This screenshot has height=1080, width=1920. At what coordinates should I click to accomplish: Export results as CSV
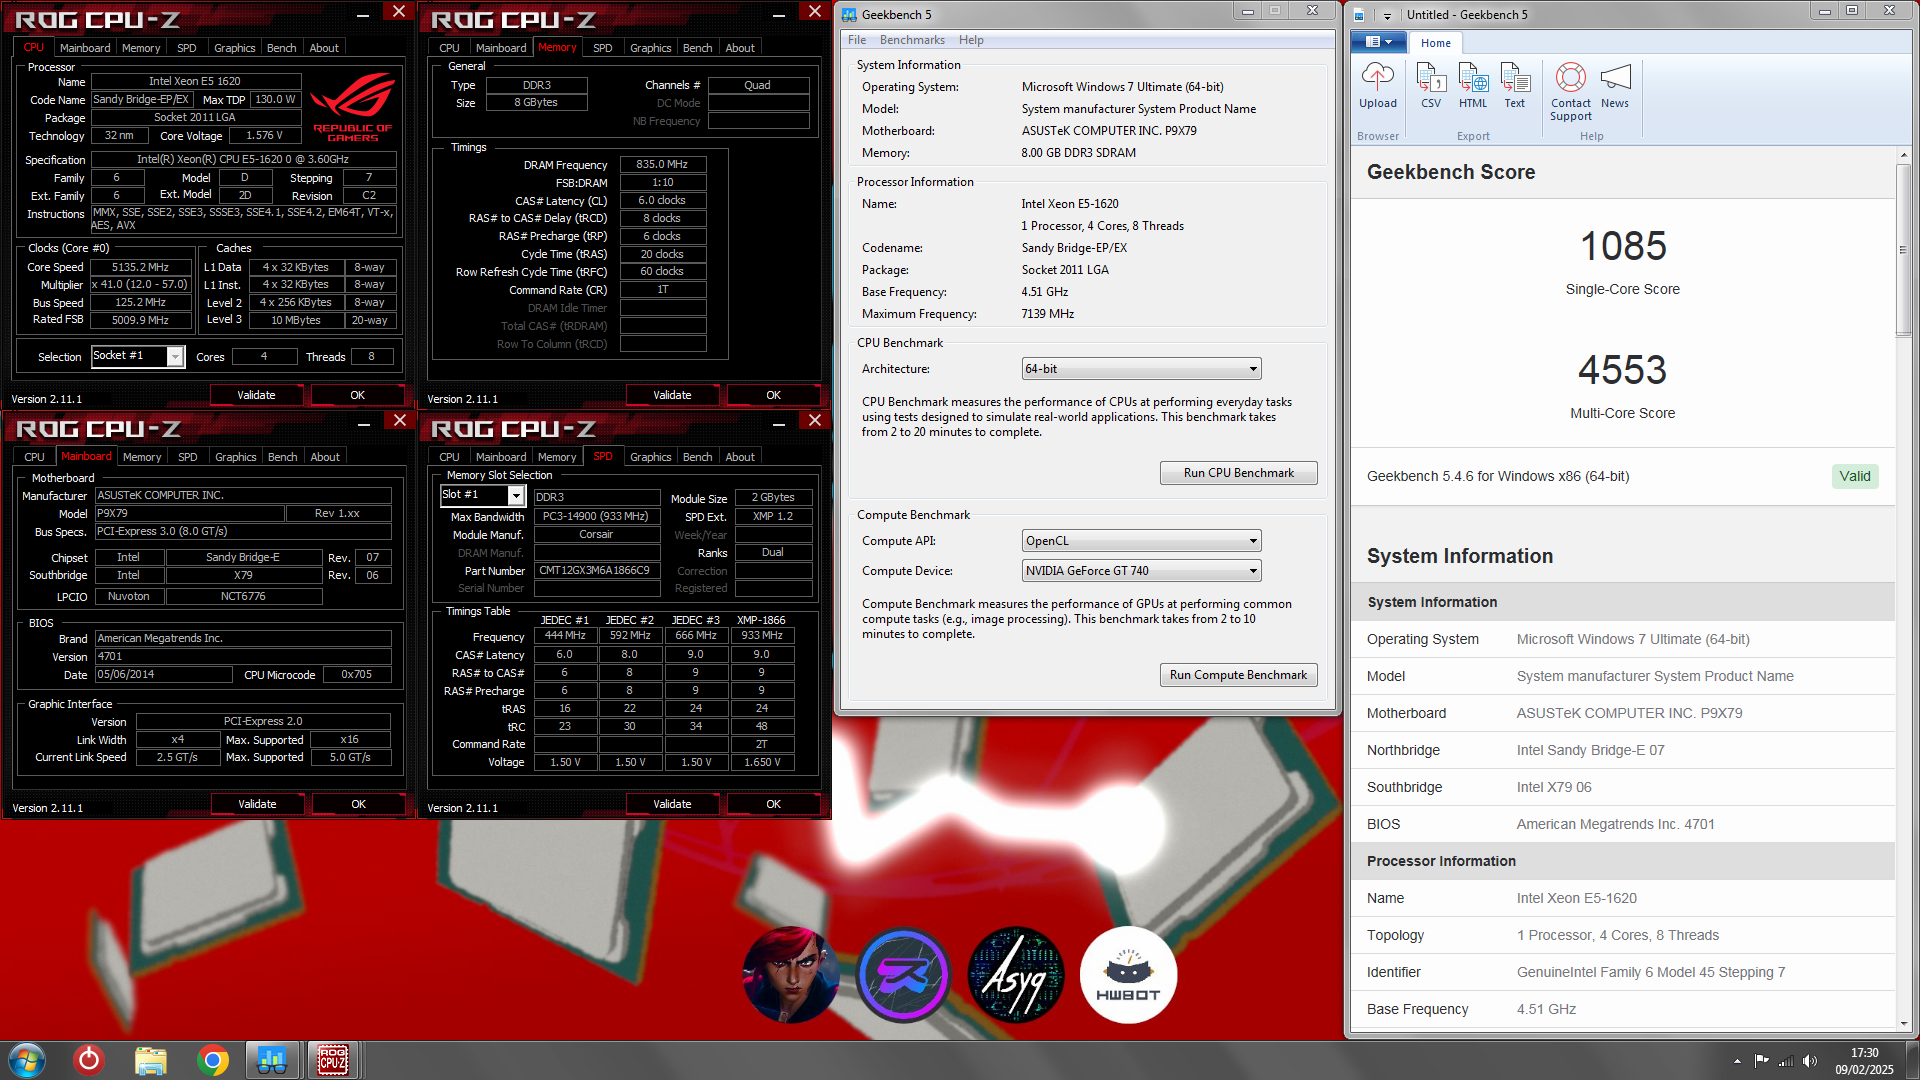1431,86
